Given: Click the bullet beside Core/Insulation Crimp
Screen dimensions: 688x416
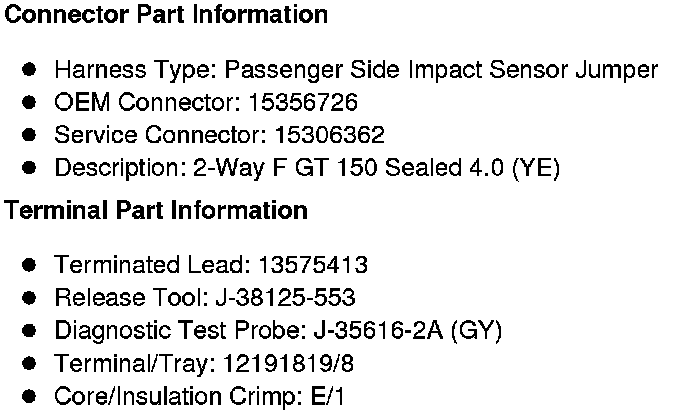Looking at the screenshot, I should pyautogui.click(x=30, y=396).
